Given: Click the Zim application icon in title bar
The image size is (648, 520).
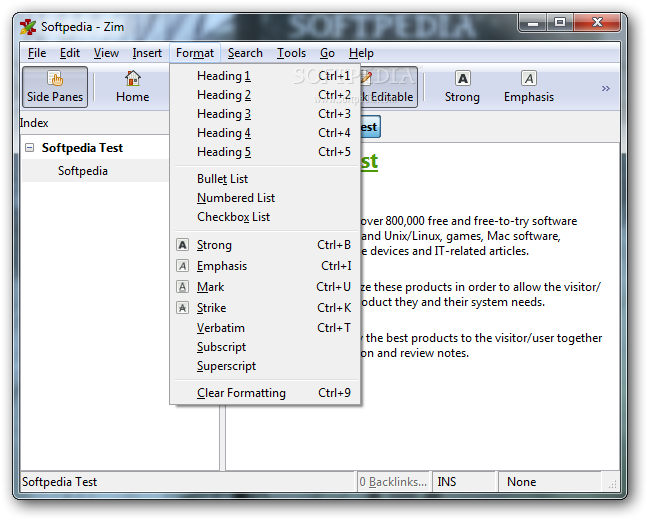Looking at the screenshot, I should coord(28,27).
